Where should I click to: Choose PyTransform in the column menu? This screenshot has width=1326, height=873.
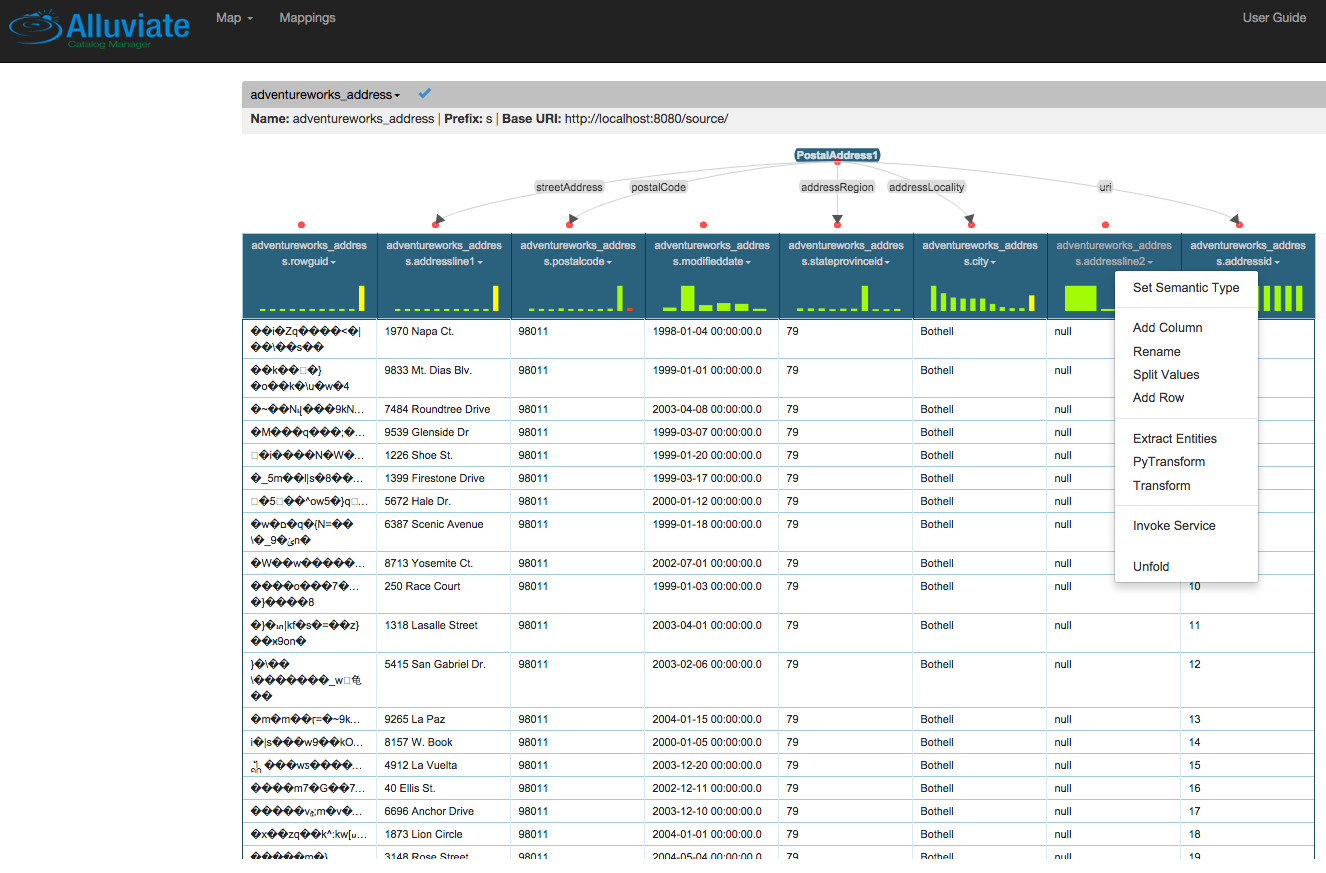click(1186, 462)
